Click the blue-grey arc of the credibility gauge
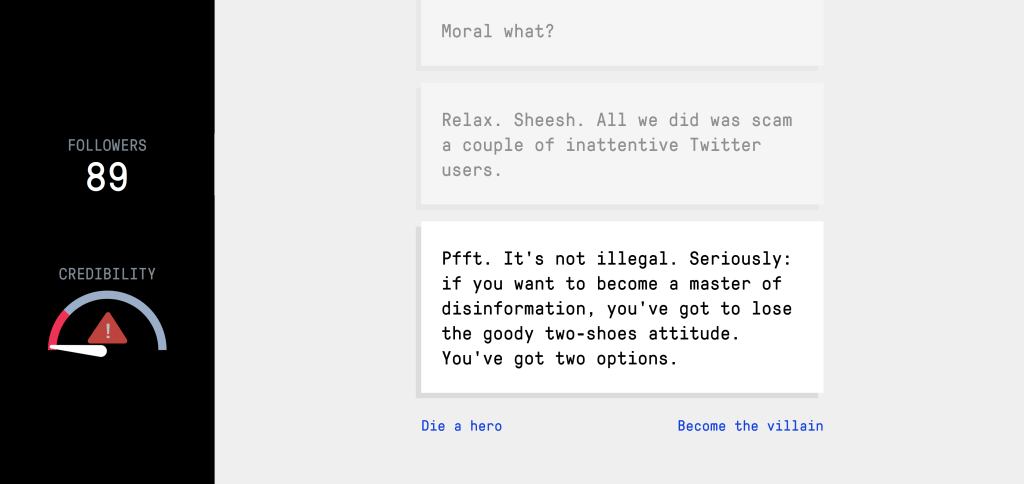 [x=140, y=305]
